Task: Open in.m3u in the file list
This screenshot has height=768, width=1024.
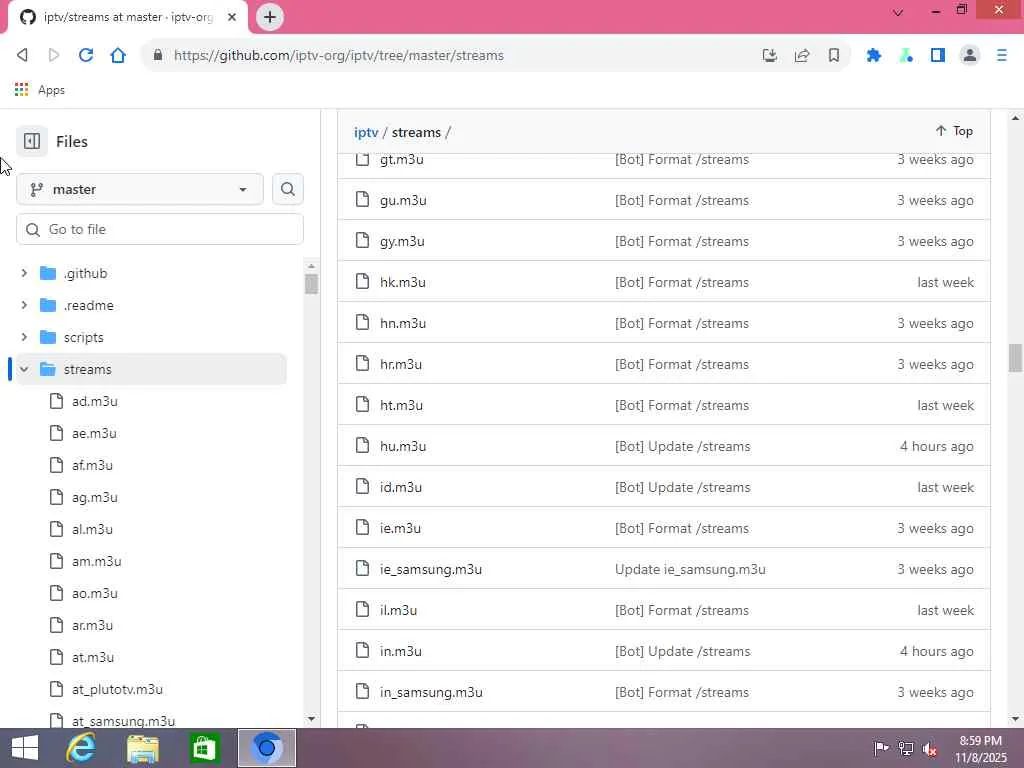Action: tap(401, 652)
